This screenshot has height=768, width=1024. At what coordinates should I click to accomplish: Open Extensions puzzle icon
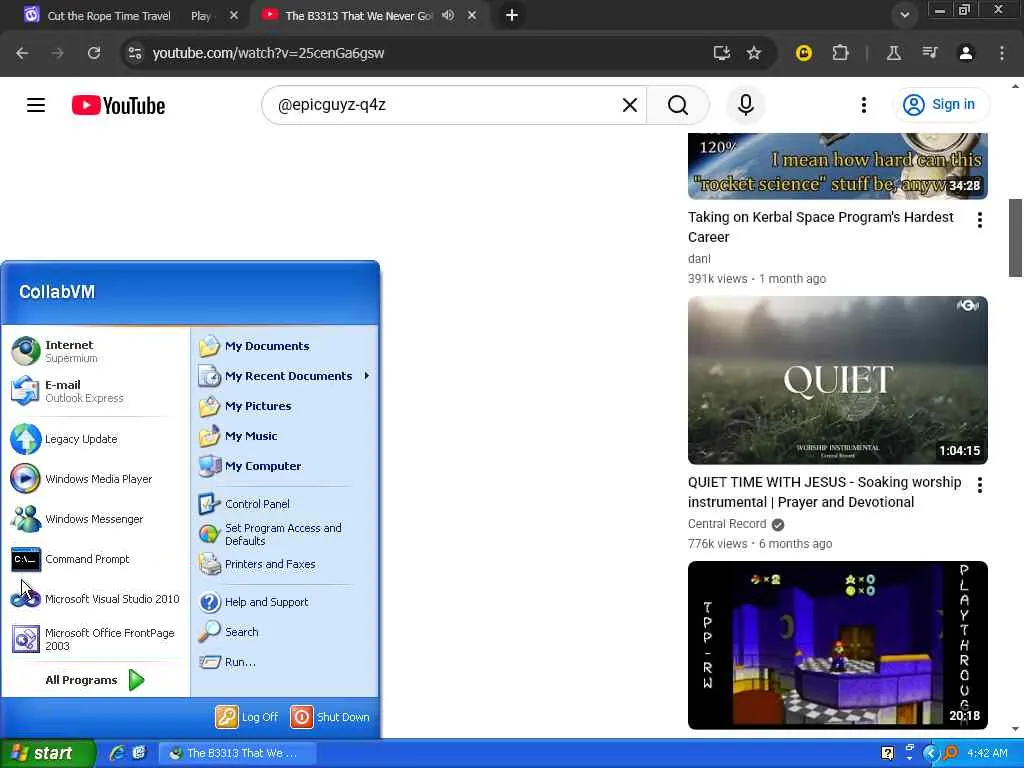tap(840, 53)
